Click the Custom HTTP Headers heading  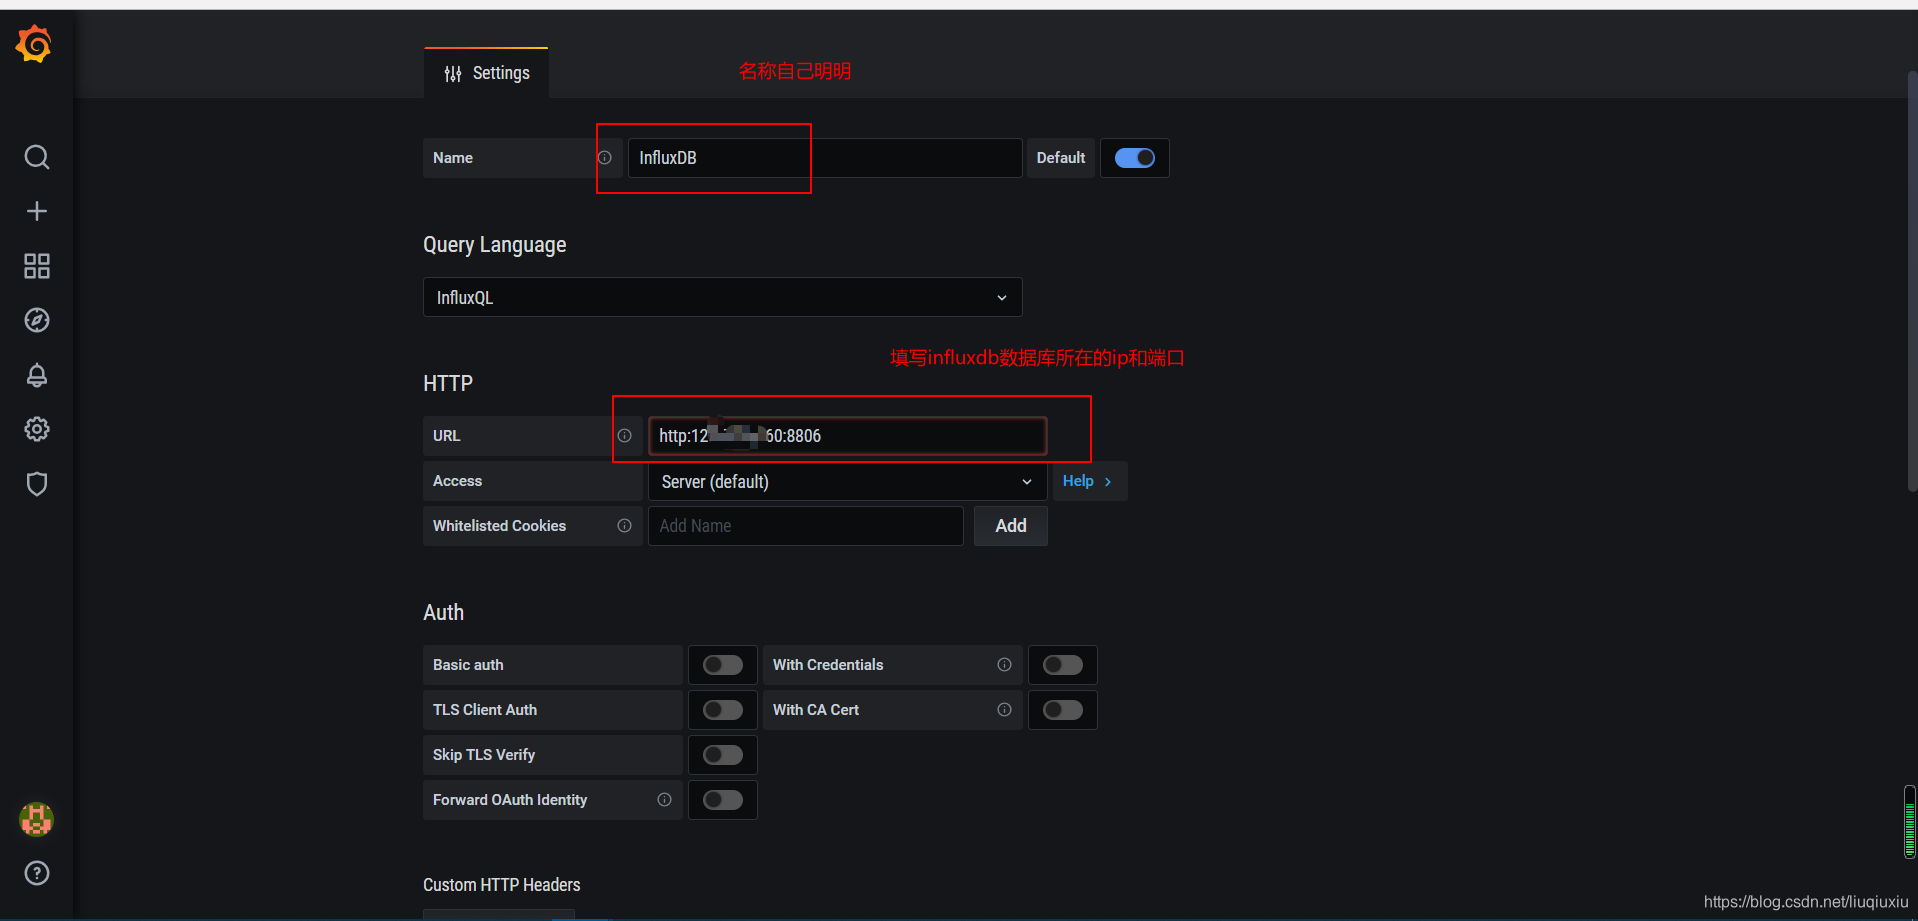click(502, 885)
